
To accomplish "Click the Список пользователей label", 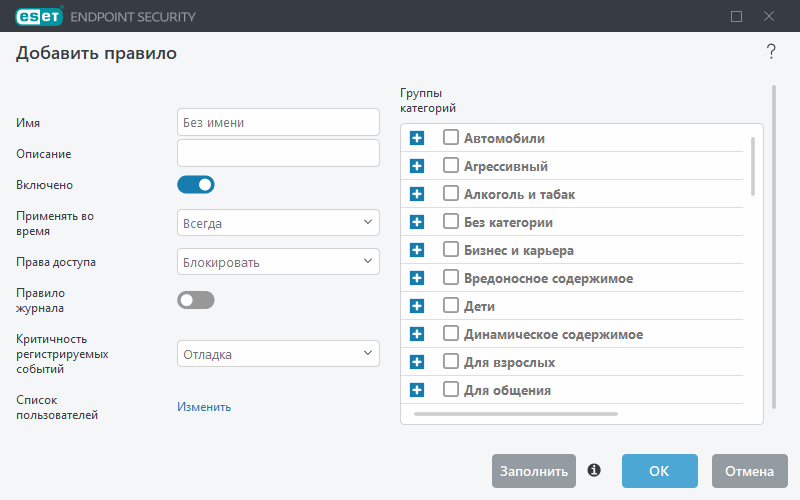I will pos(57,407).
